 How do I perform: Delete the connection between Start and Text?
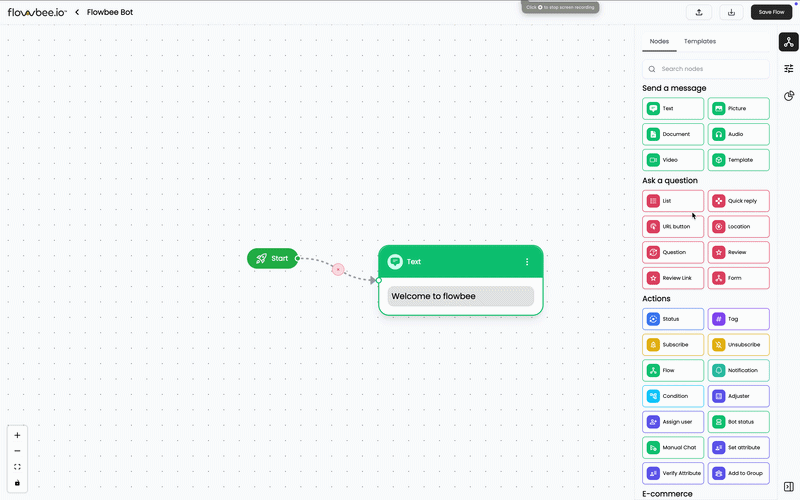click(338, 269)
